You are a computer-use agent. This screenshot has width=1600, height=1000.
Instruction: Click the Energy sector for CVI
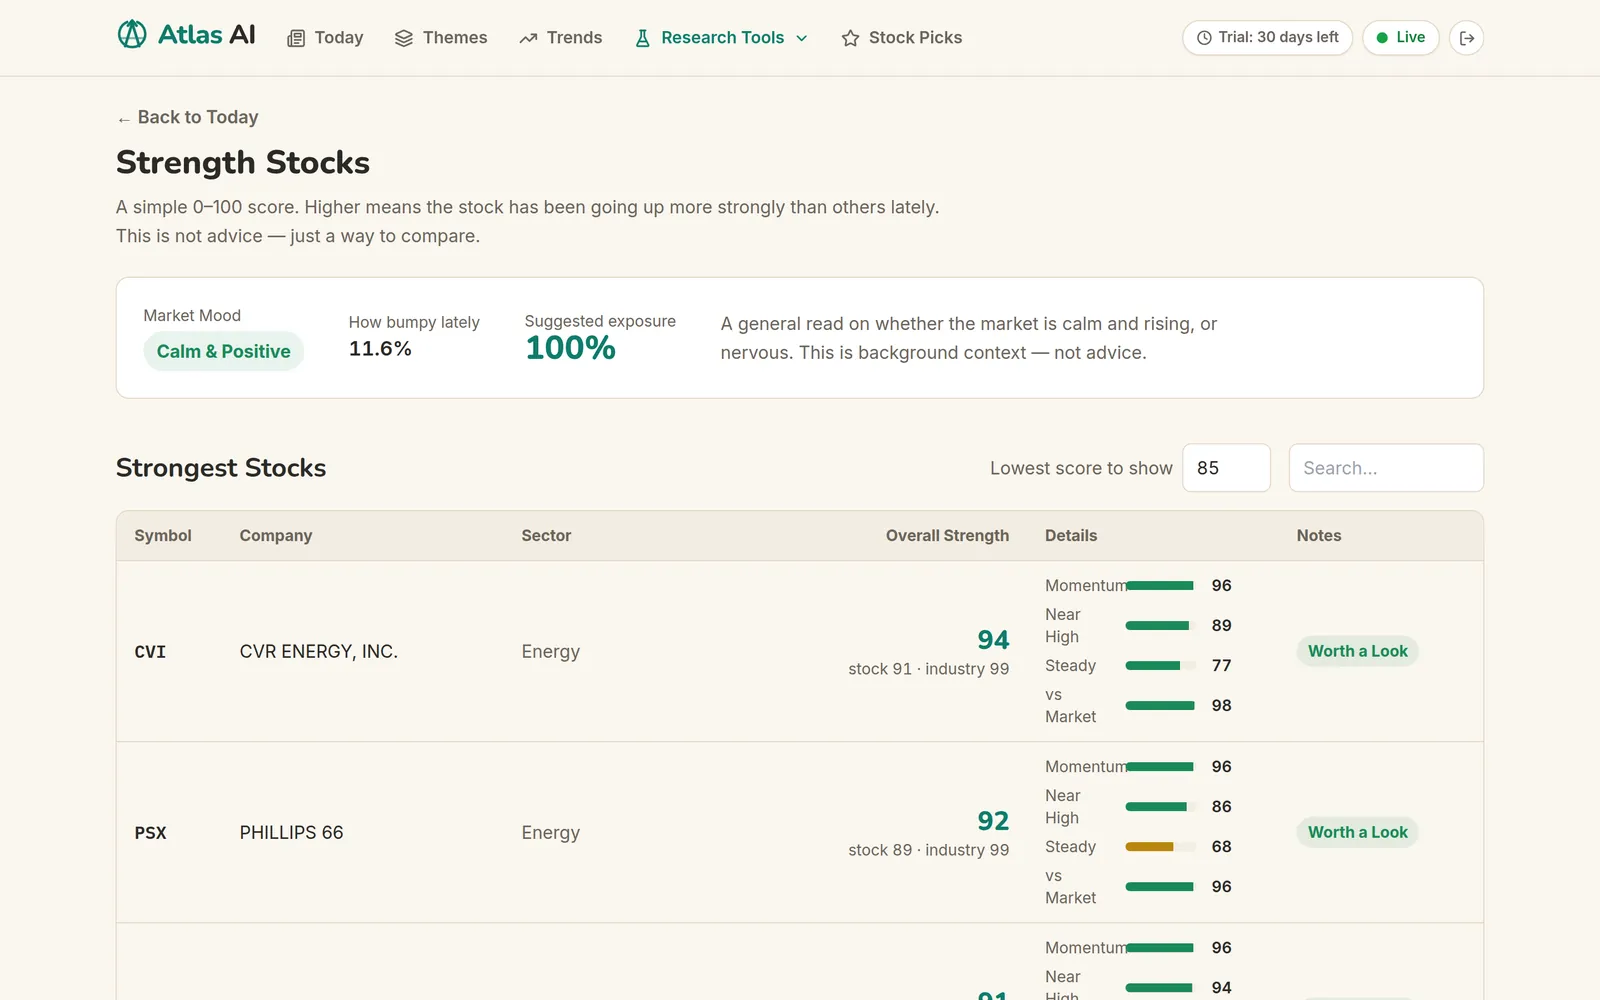pos(550,652)
